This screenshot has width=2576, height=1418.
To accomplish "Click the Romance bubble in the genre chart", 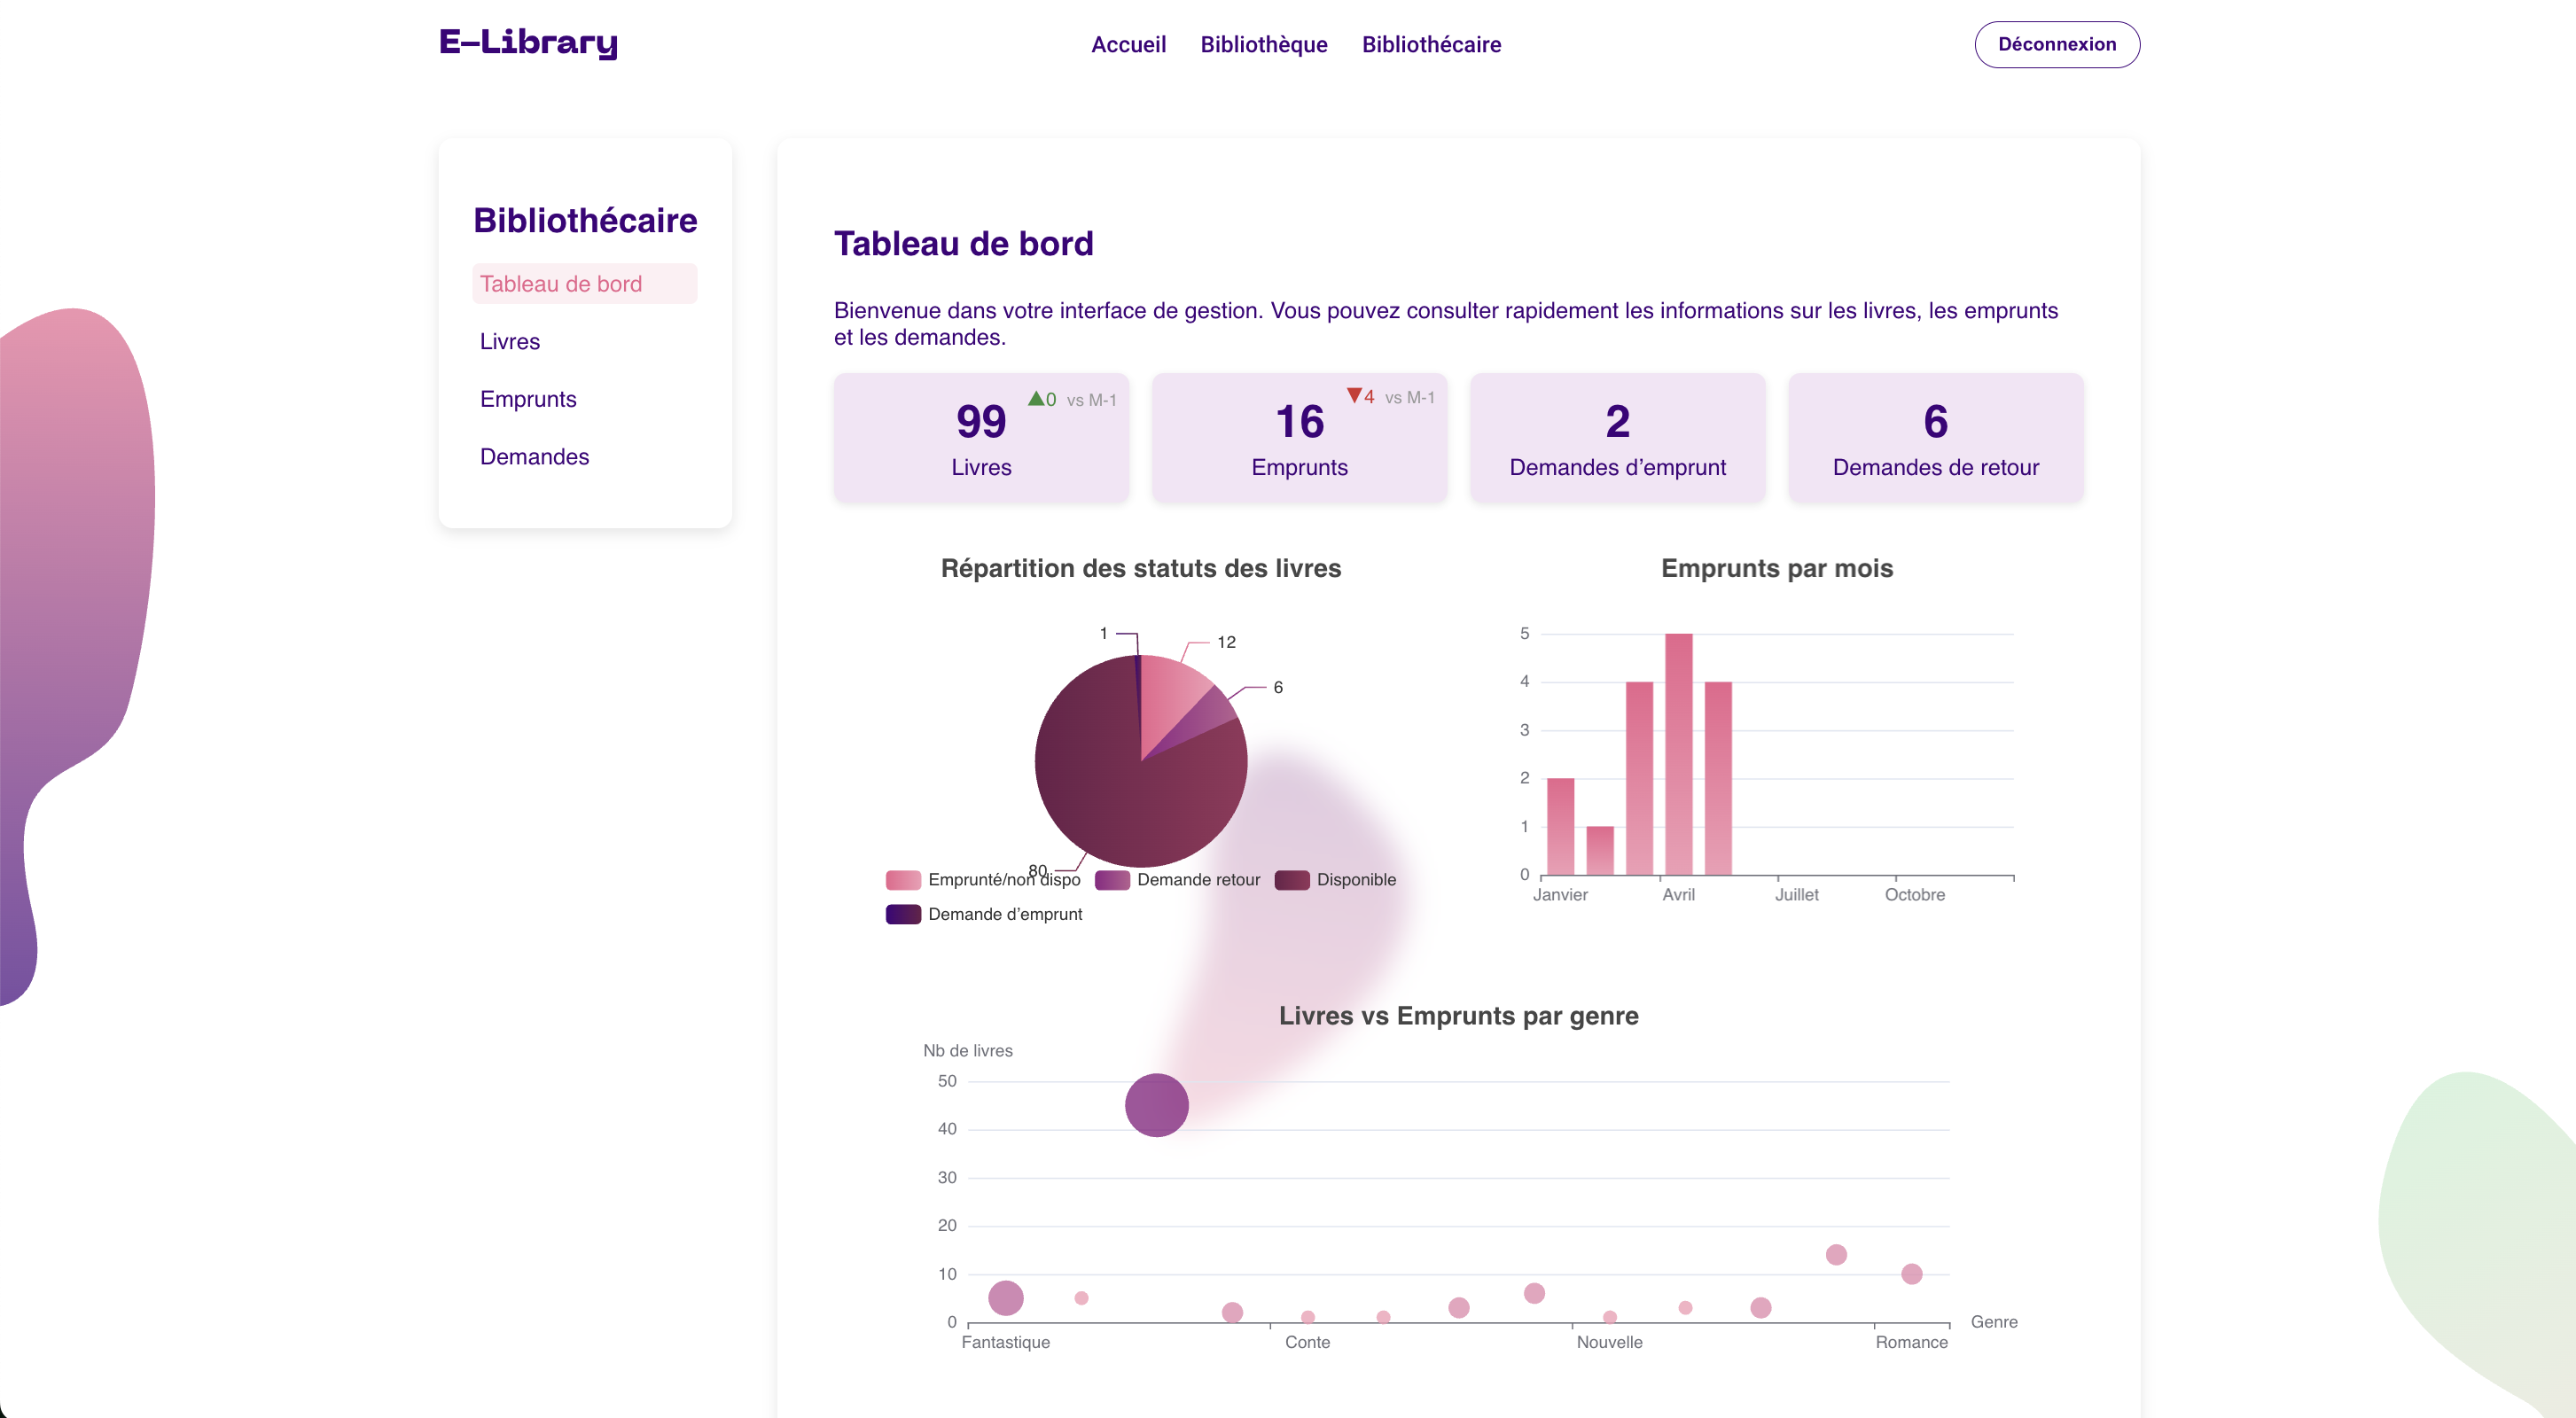I will pos(1911,1274).
